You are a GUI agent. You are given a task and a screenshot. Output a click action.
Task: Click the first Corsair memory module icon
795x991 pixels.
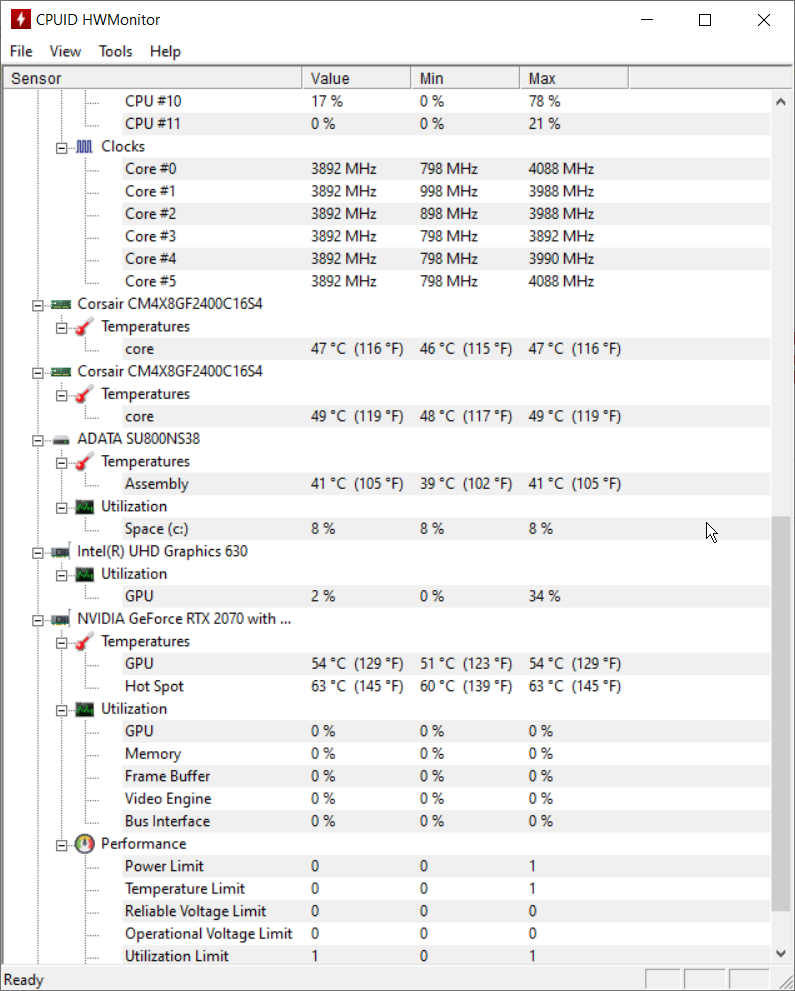pyautogui.click(x=61, y=304)
